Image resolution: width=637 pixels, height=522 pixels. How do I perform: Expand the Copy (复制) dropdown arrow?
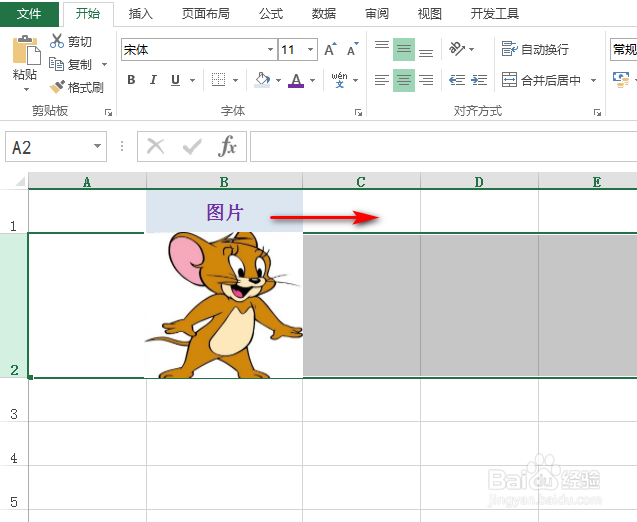[104, 64]
